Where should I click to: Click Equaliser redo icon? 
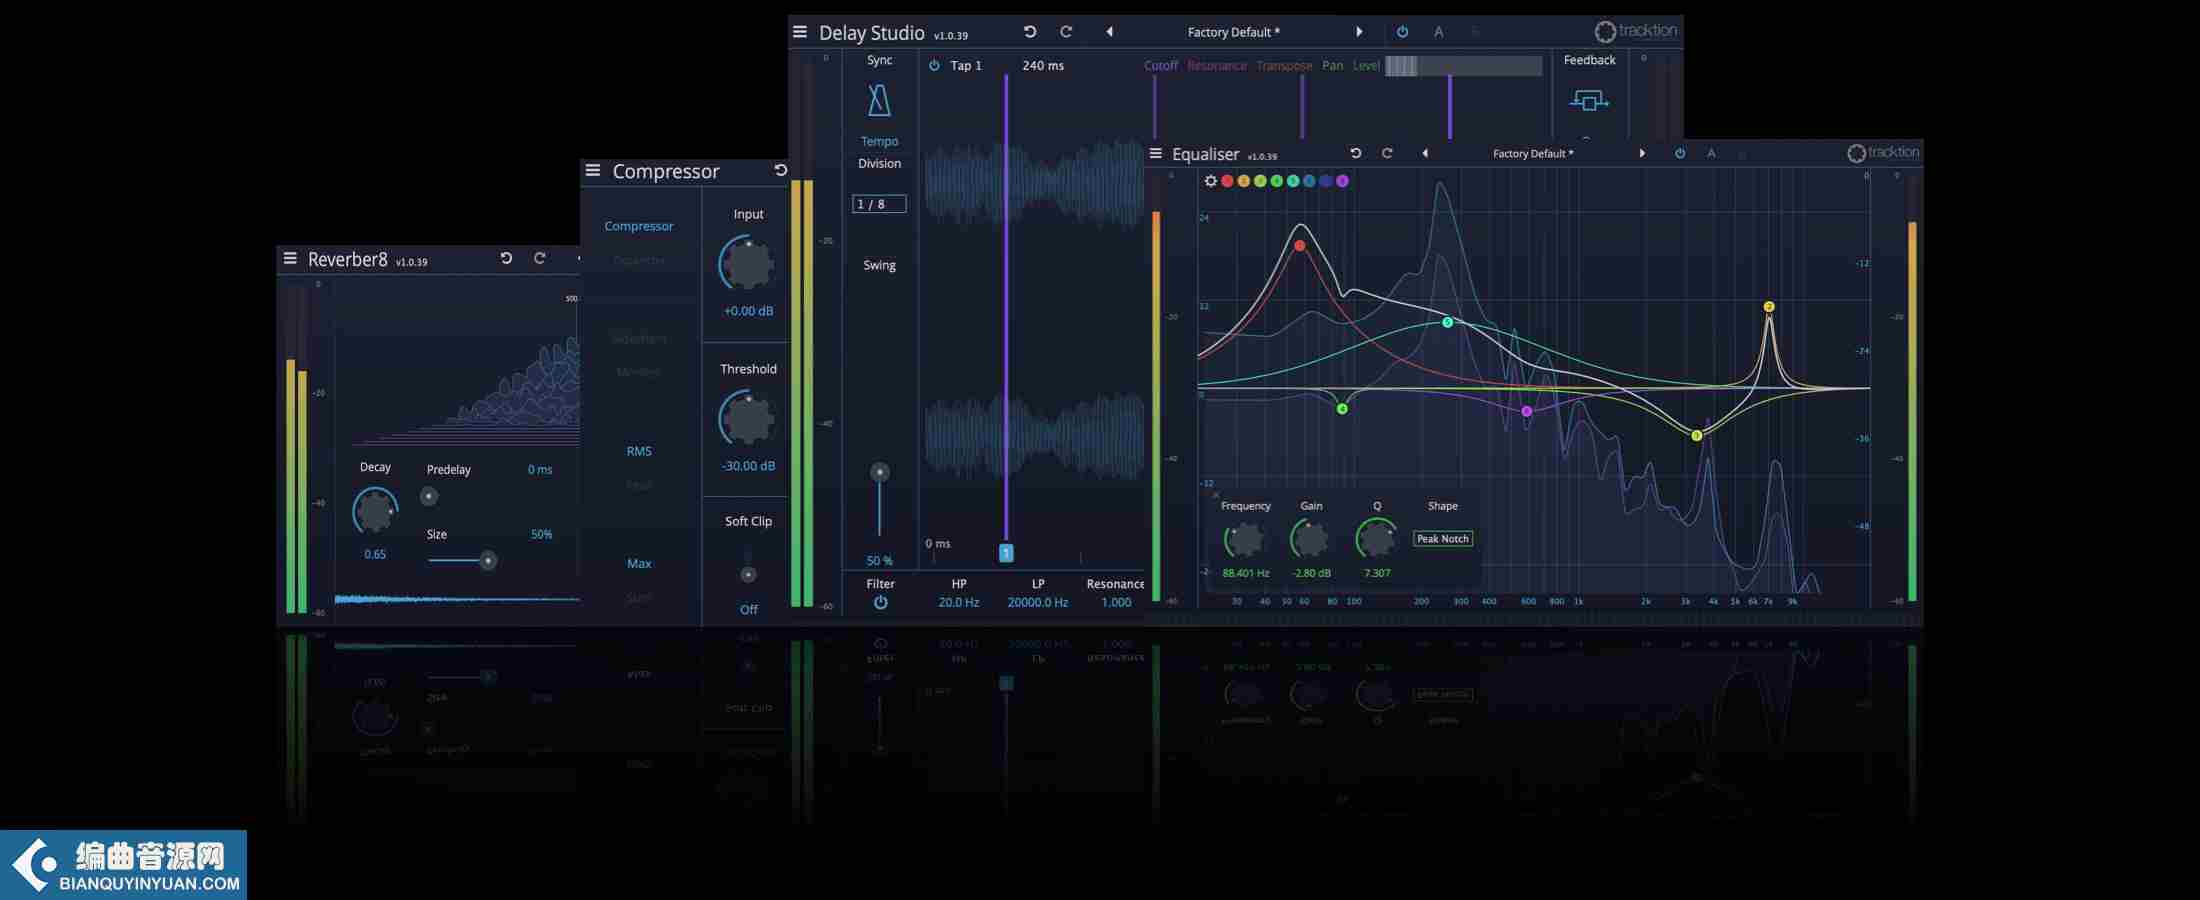[x=1387, y=153]
